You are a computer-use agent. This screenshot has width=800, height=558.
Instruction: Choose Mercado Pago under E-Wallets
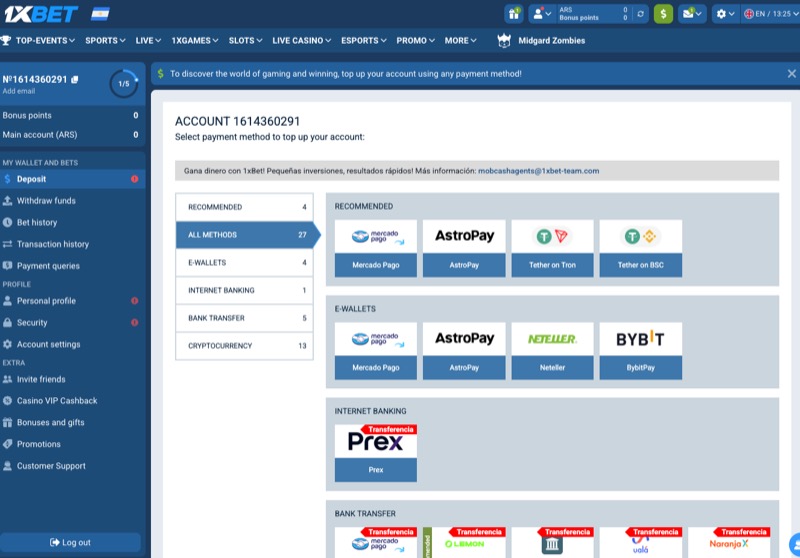(376, 351)
